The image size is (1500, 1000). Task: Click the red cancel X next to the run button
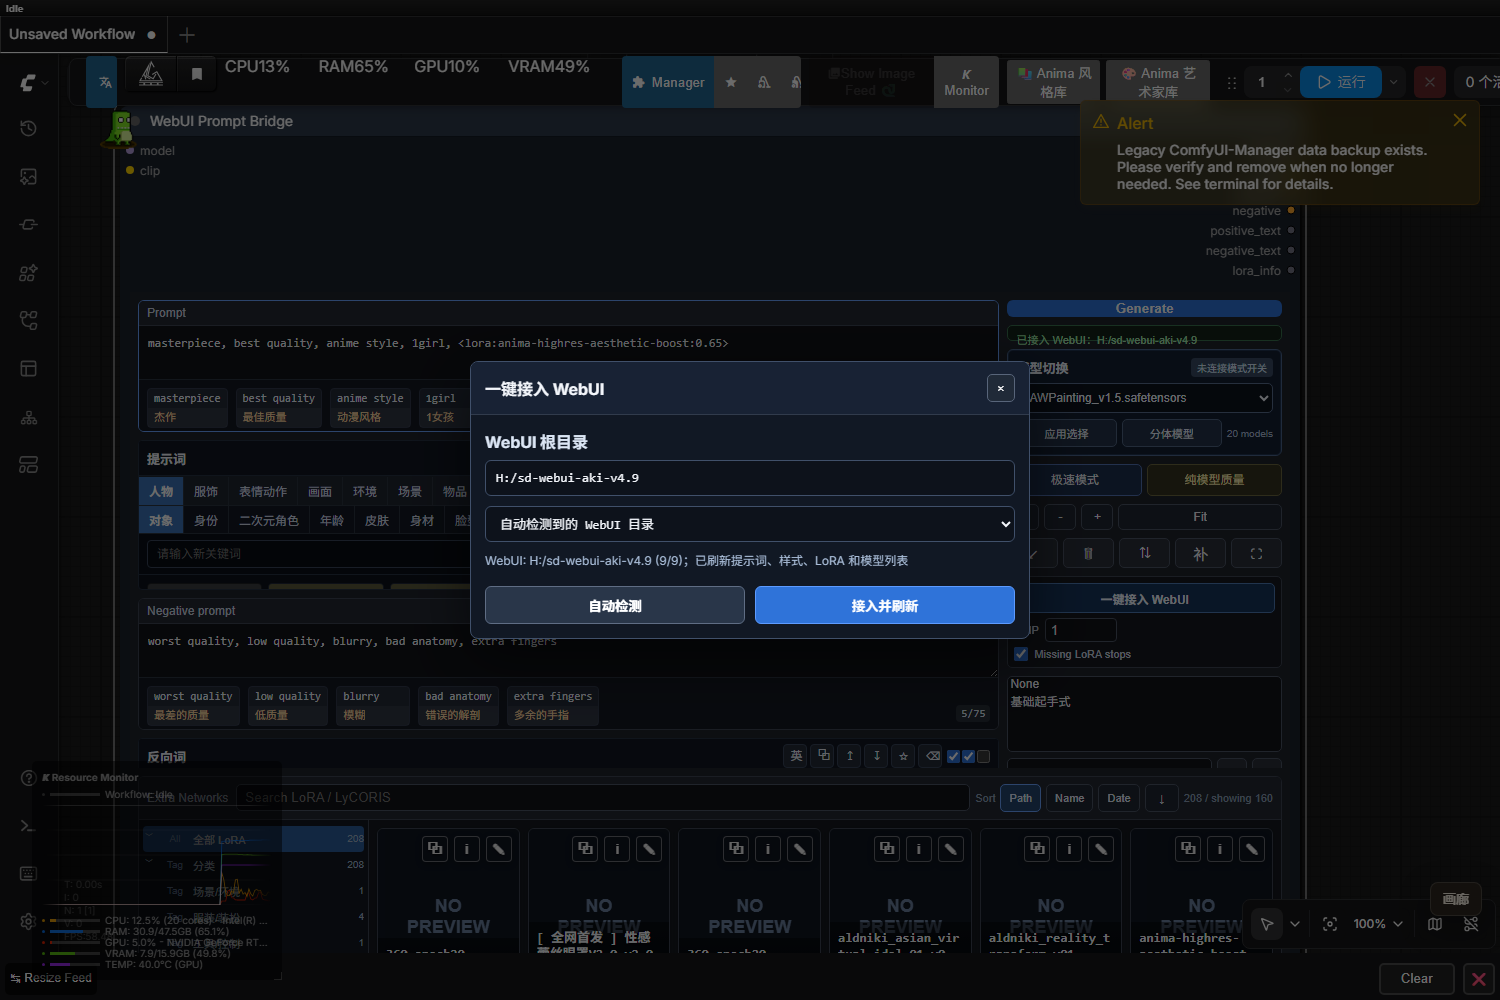(1430, 82)
